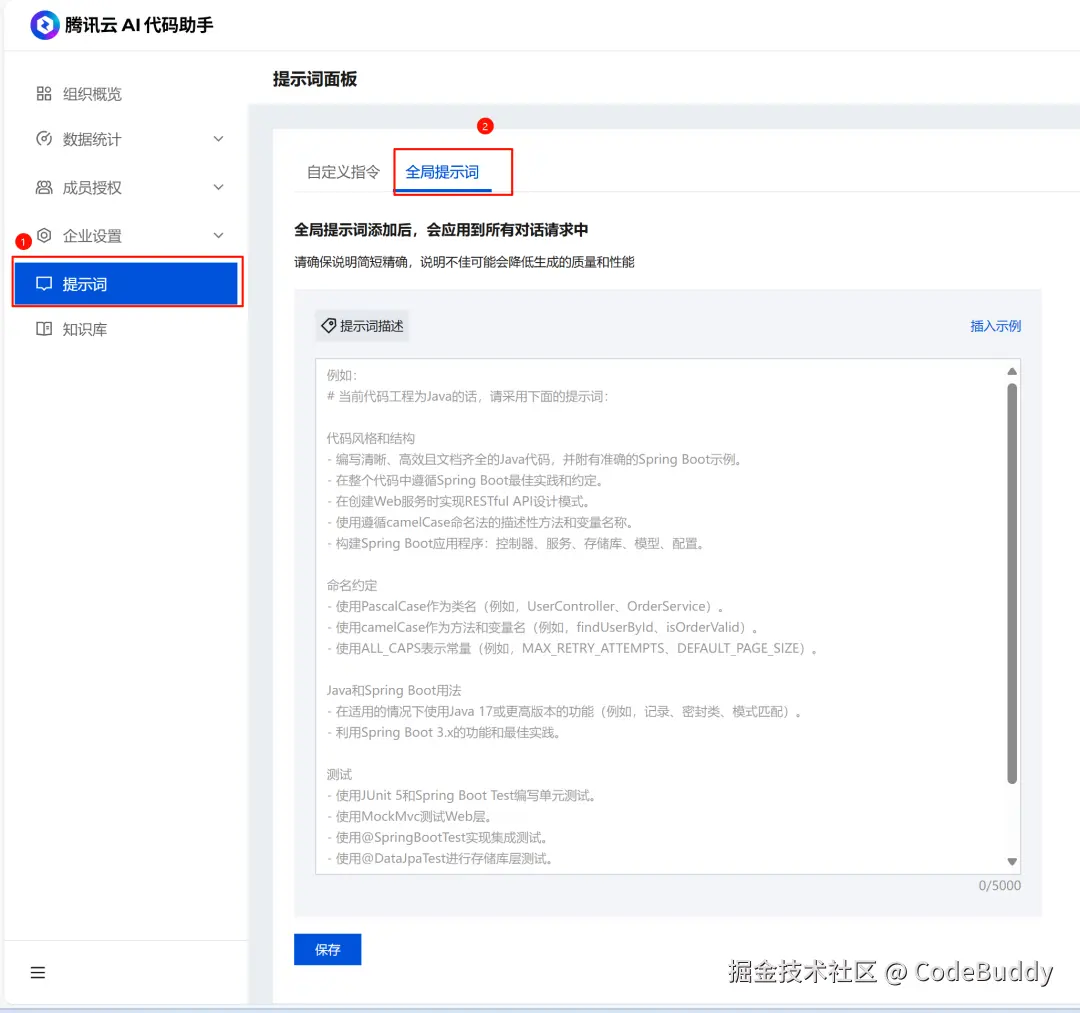Switch to the 自定义指令 tab

click(342, 171)
